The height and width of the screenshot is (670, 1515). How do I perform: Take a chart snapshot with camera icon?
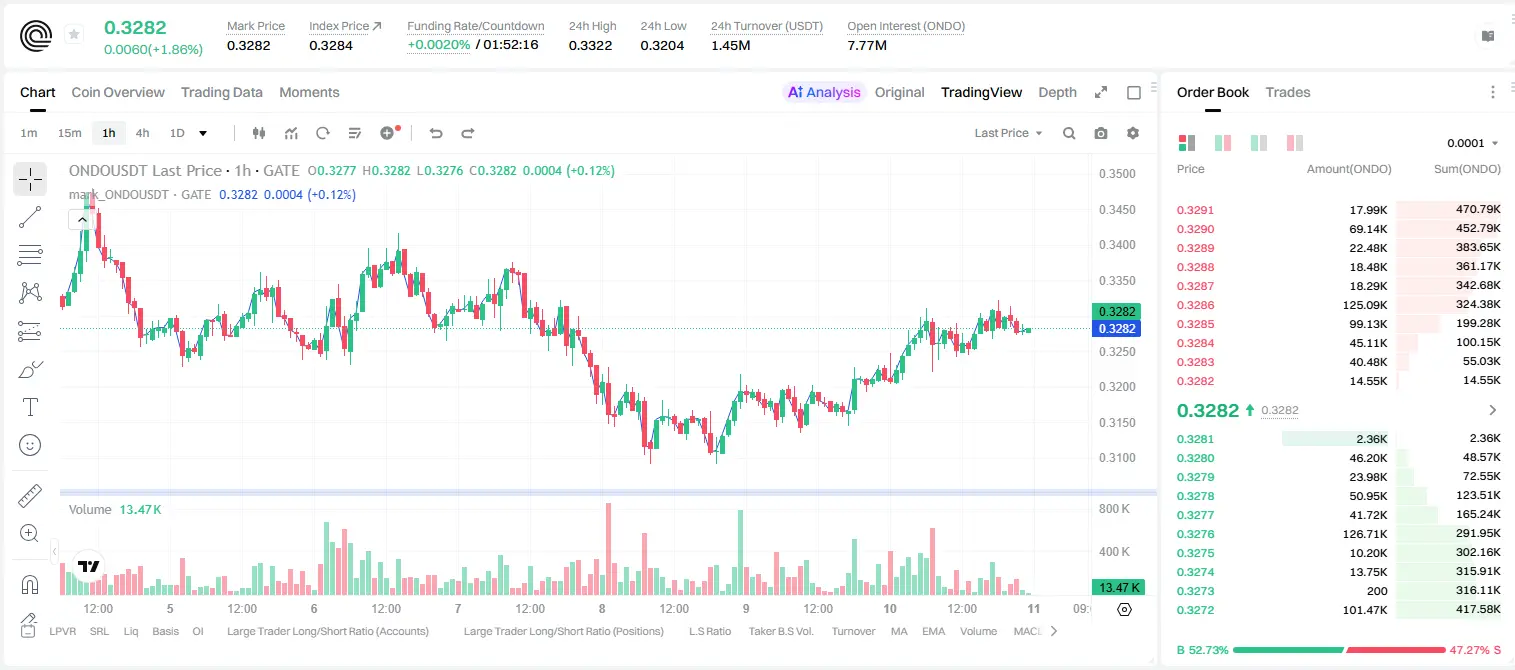[1101, 133]
